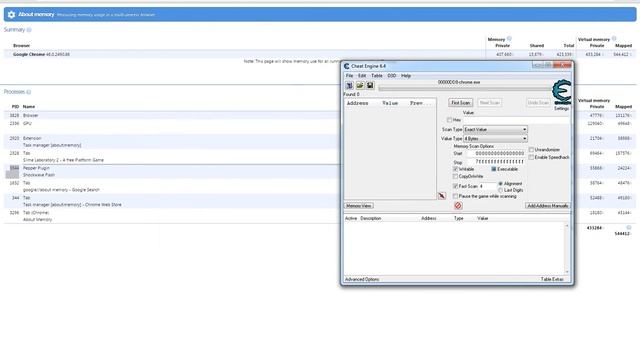640x360 pixels.
Task: Click info icon next to Summary heading
Action: pyautogui.click(x=29, y=30)
